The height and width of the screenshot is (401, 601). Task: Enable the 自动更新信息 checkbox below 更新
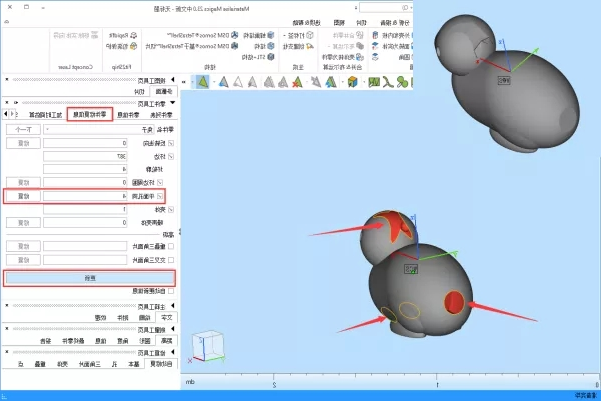point(171,291)
